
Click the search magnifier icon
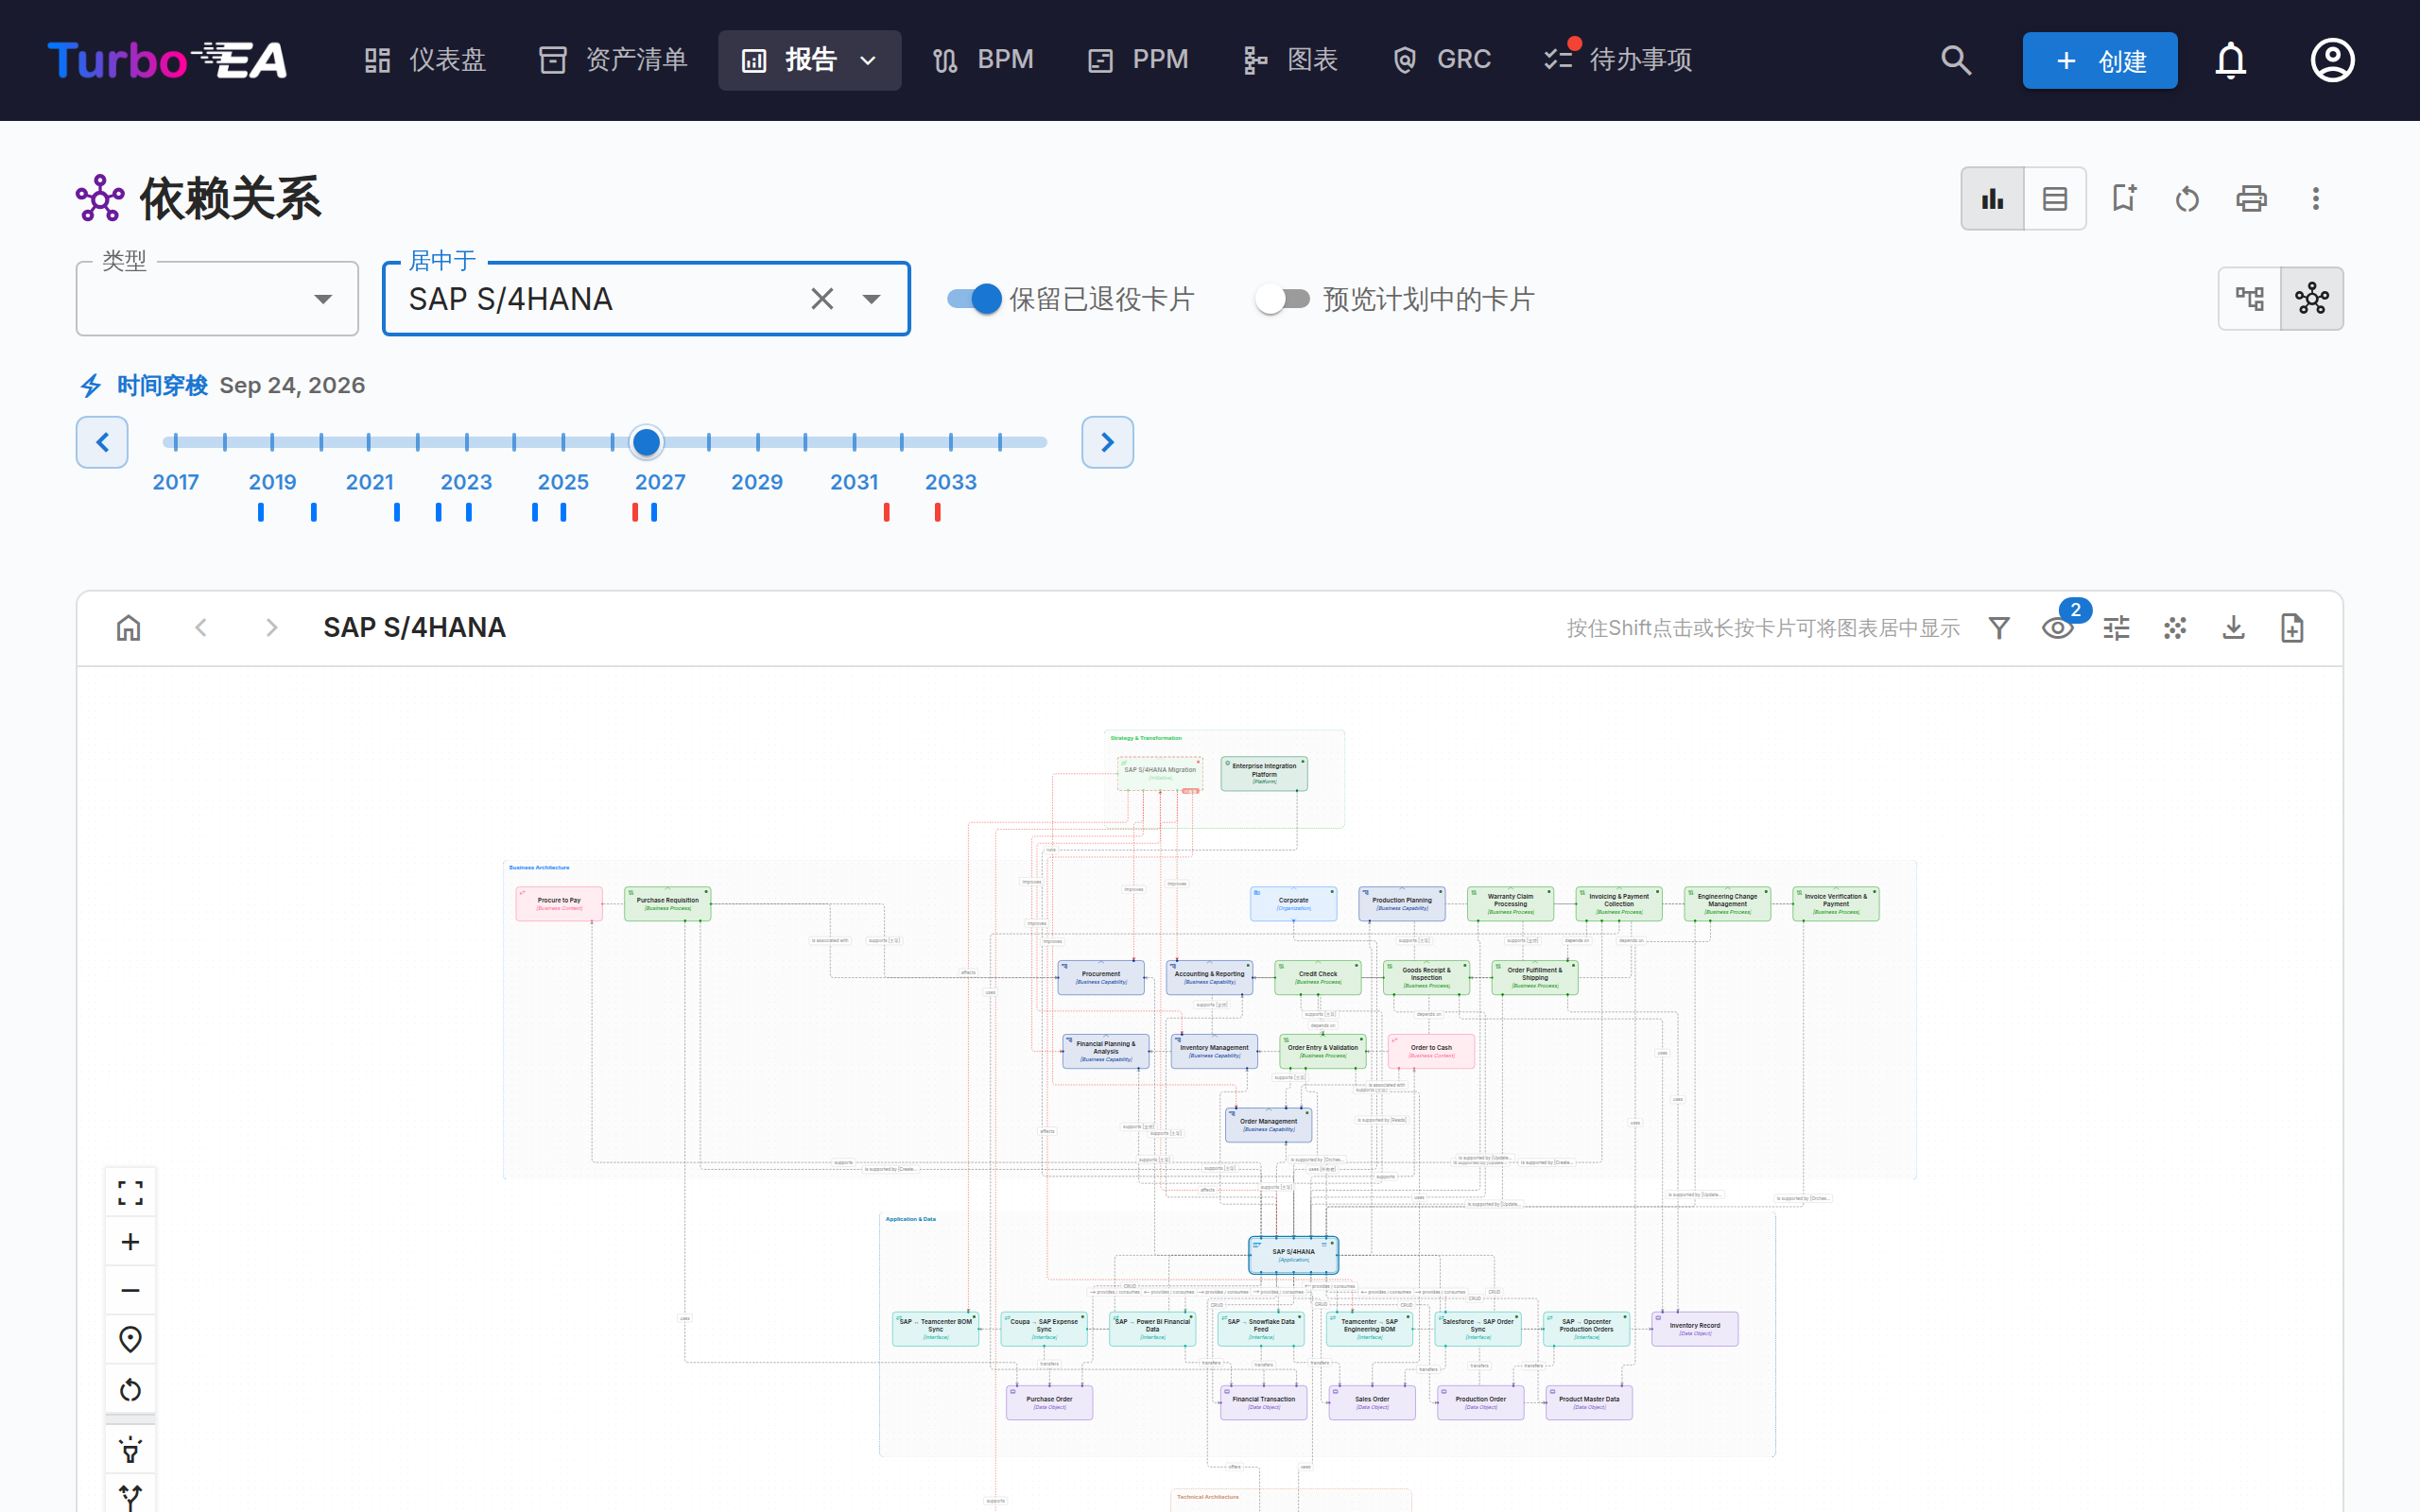pyautogui.click(x=1956, y=60)
